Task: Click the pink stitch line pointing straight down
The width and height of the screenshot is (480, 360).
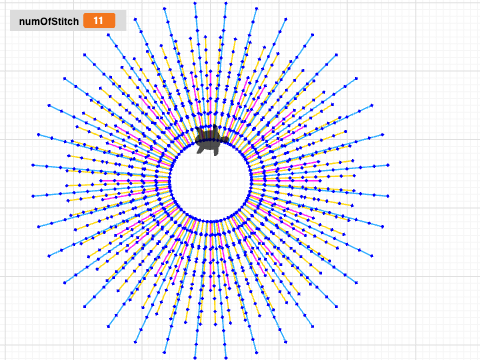Action: coord(211,256)
